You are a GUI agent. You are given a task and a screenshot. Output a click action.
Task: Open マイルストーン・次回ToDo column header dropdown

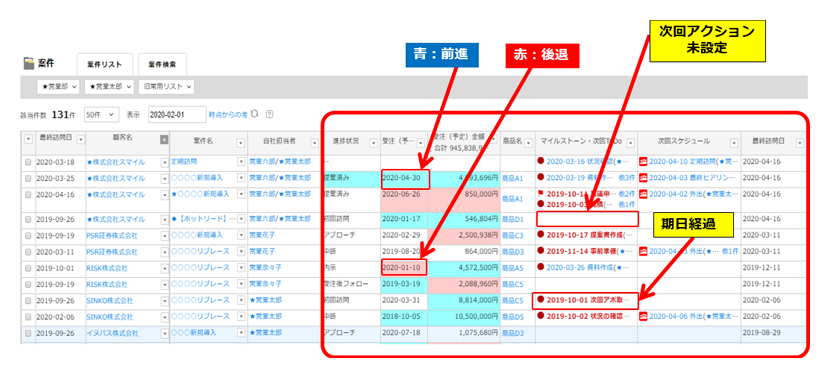click(630, 143)
